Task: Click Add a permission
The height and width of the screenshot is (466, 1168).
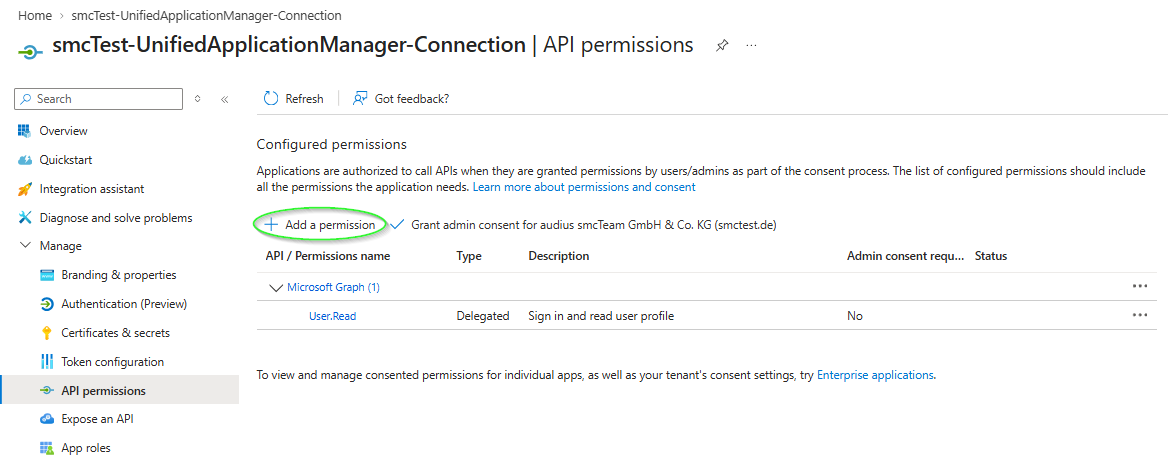Action: point(320,224)
